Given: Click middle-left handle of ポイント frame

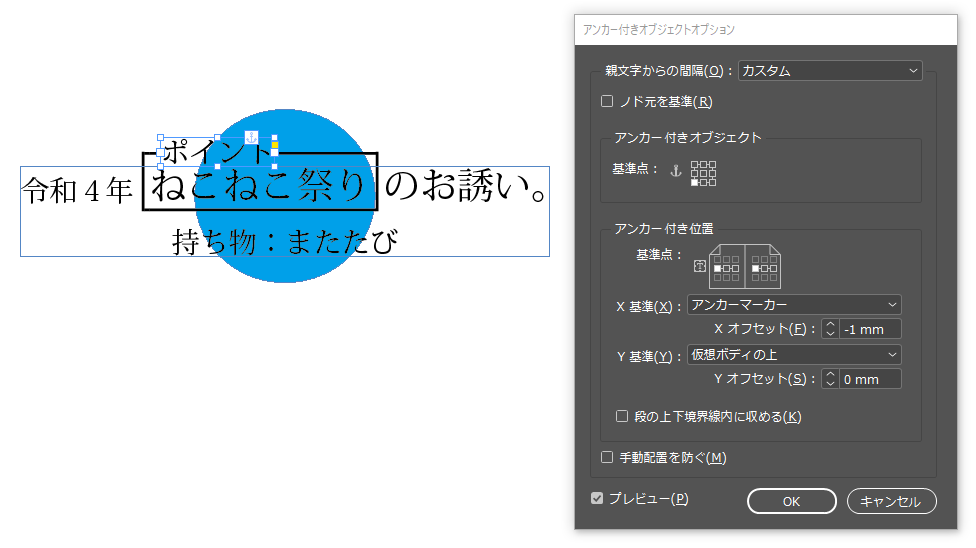Looking at the screenshot, I should click(x=161, y=152).
